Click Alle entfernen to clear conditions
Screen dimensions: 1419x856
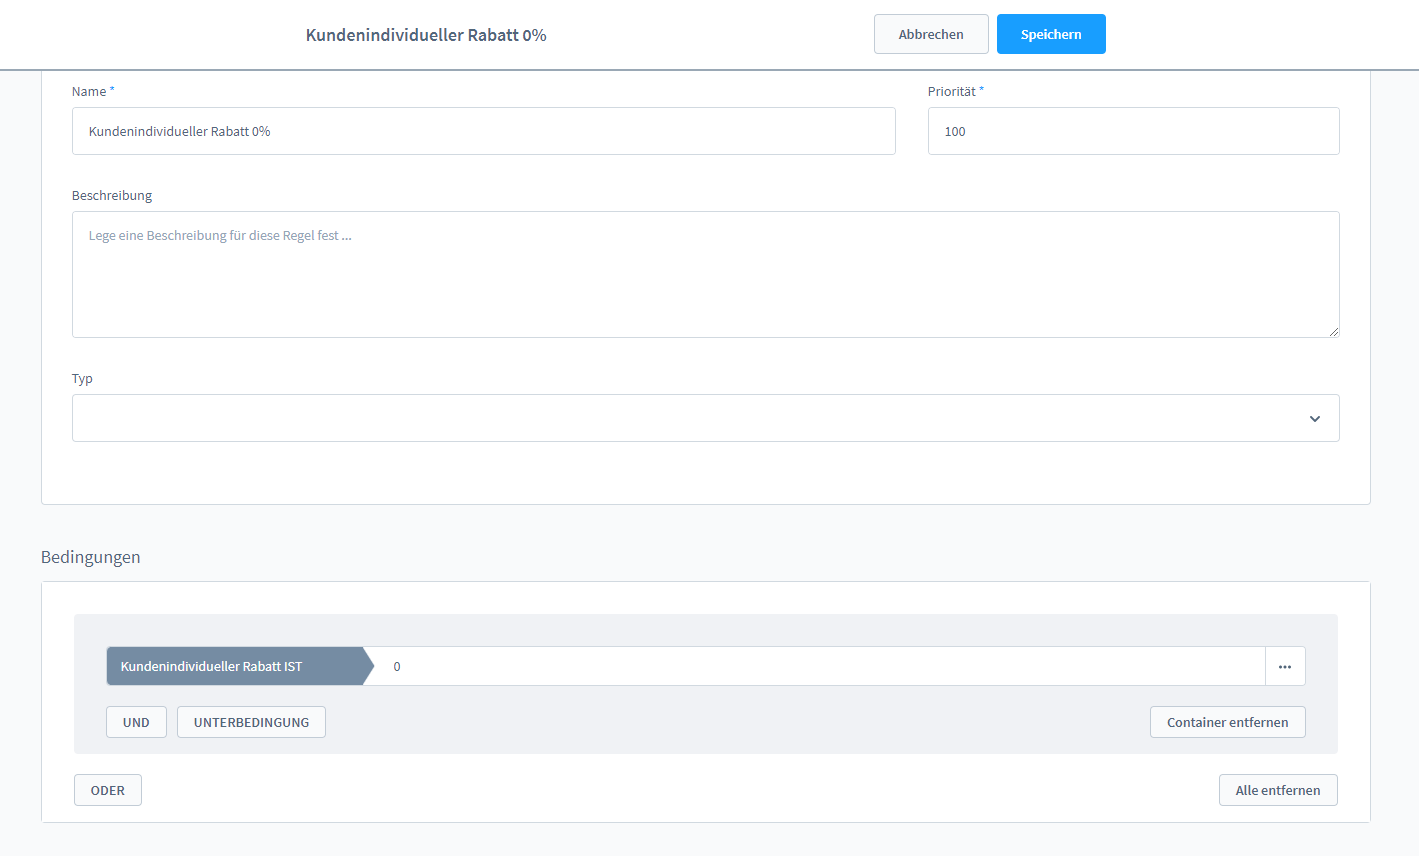tap(1277, 790)
